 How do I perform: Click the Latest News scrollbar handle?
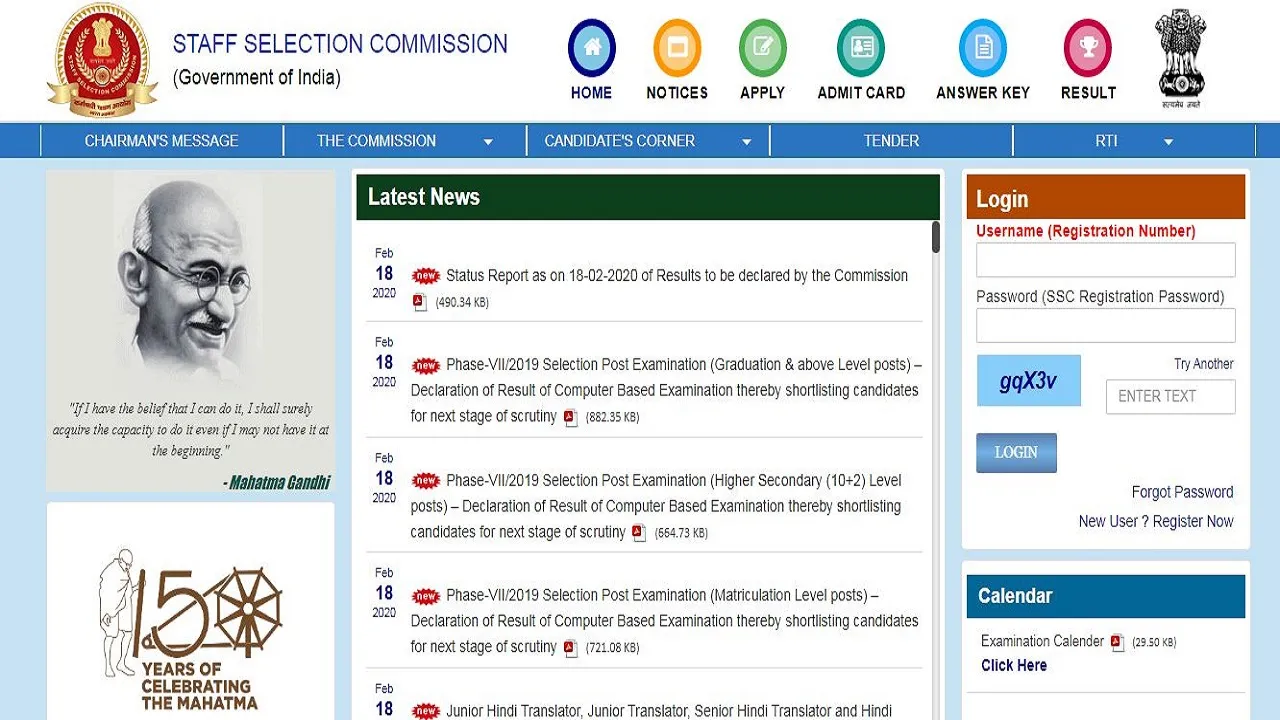tap(936, 237)
